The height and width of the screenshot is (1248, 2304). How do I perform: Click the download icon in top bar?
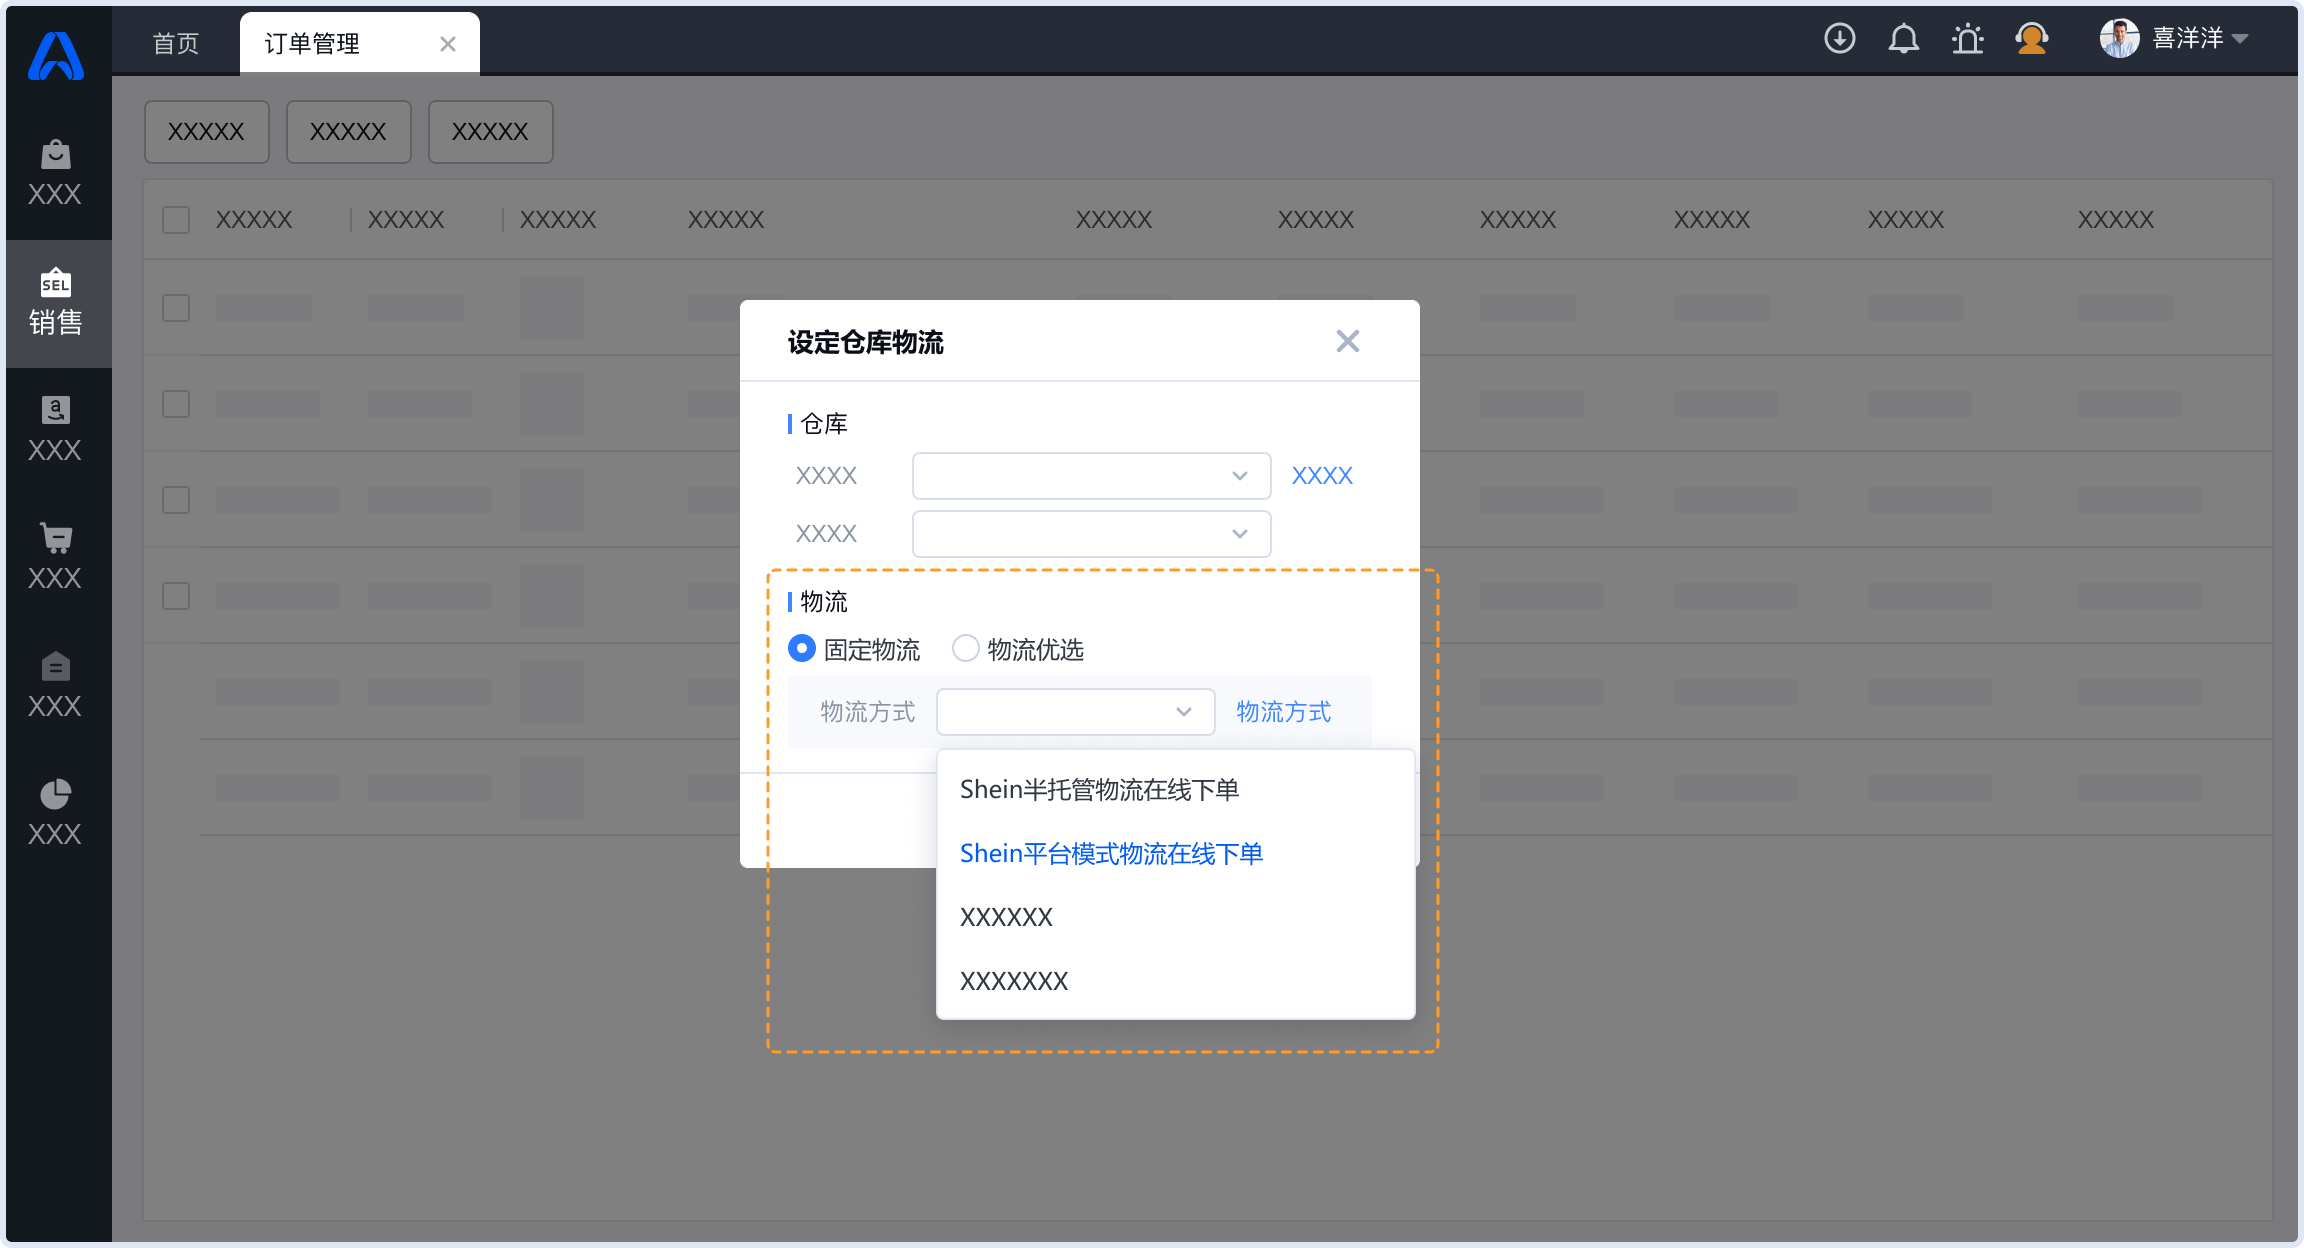[1839, 39]
